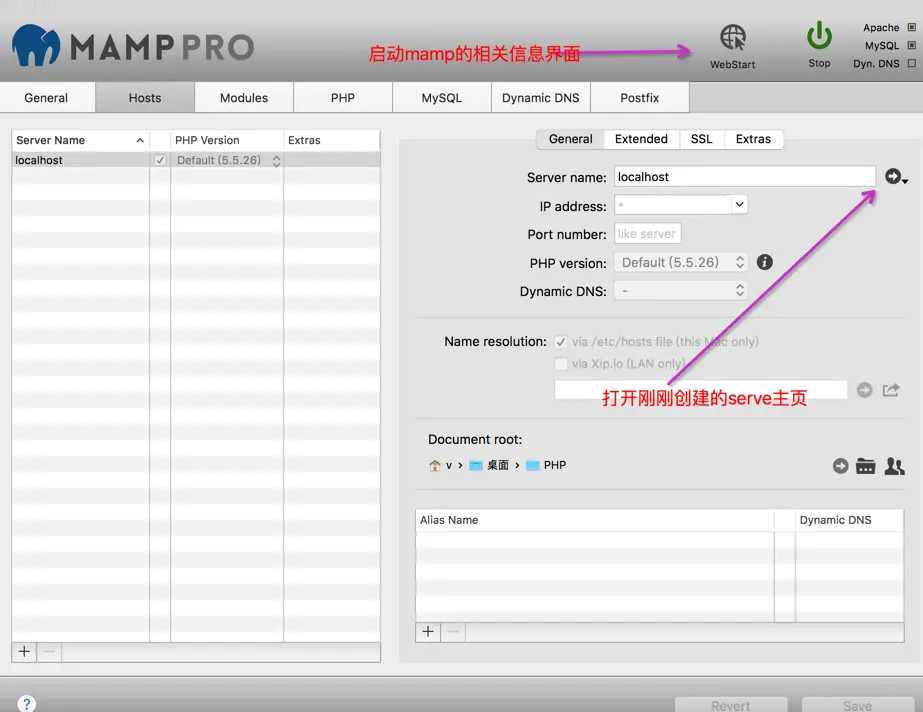This screenshot has width=923, height=712.
Task: Add a new host with plus button
Action: click(24, 651)
